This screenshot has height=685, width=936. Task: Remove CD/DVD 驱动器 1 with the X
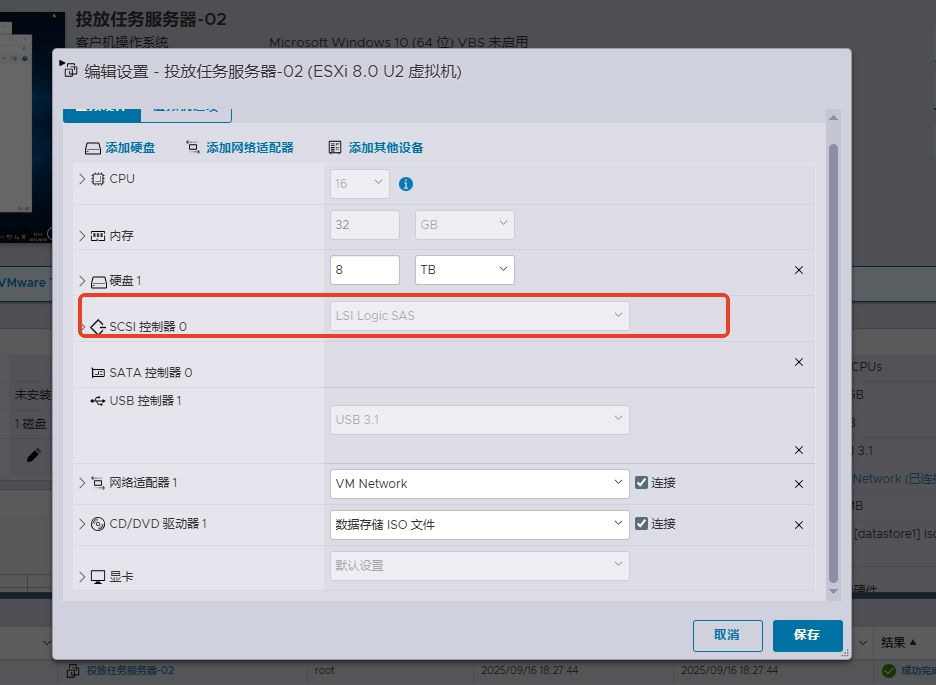pos(799,525)
